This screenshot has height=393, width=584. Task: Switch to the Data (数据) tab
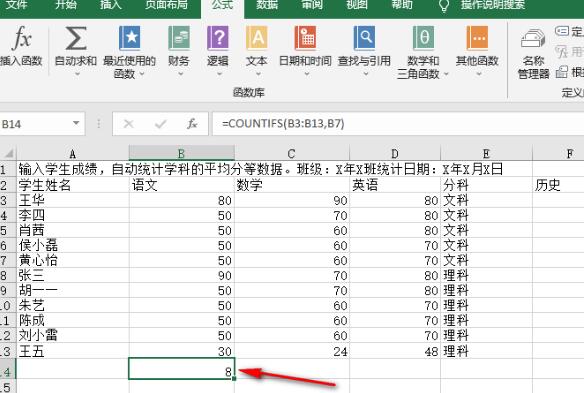pyautogui.click(x=267, y=5)
